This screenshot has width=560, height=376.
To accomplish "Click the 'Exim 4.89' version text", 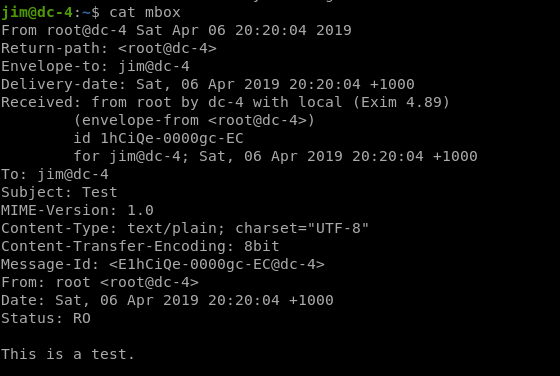I will (x=401, y=102).
